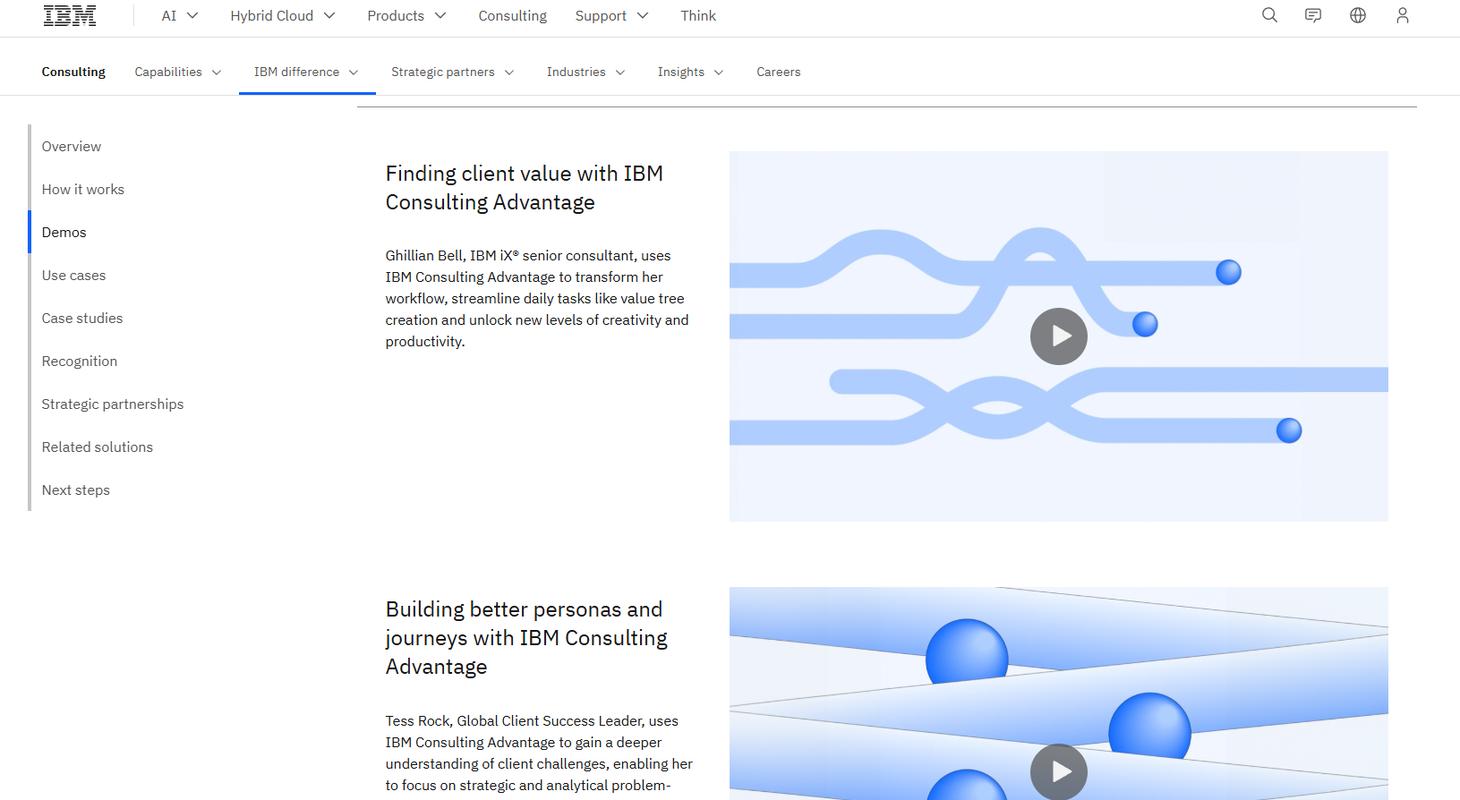This screenshot has height=800, width=1460.
Task: Open the chat icon in header
Action: click(x=1313, y=15)
